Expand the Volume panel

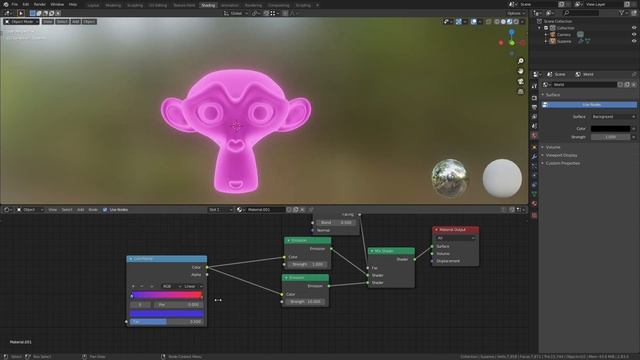(x=553, y=147)
